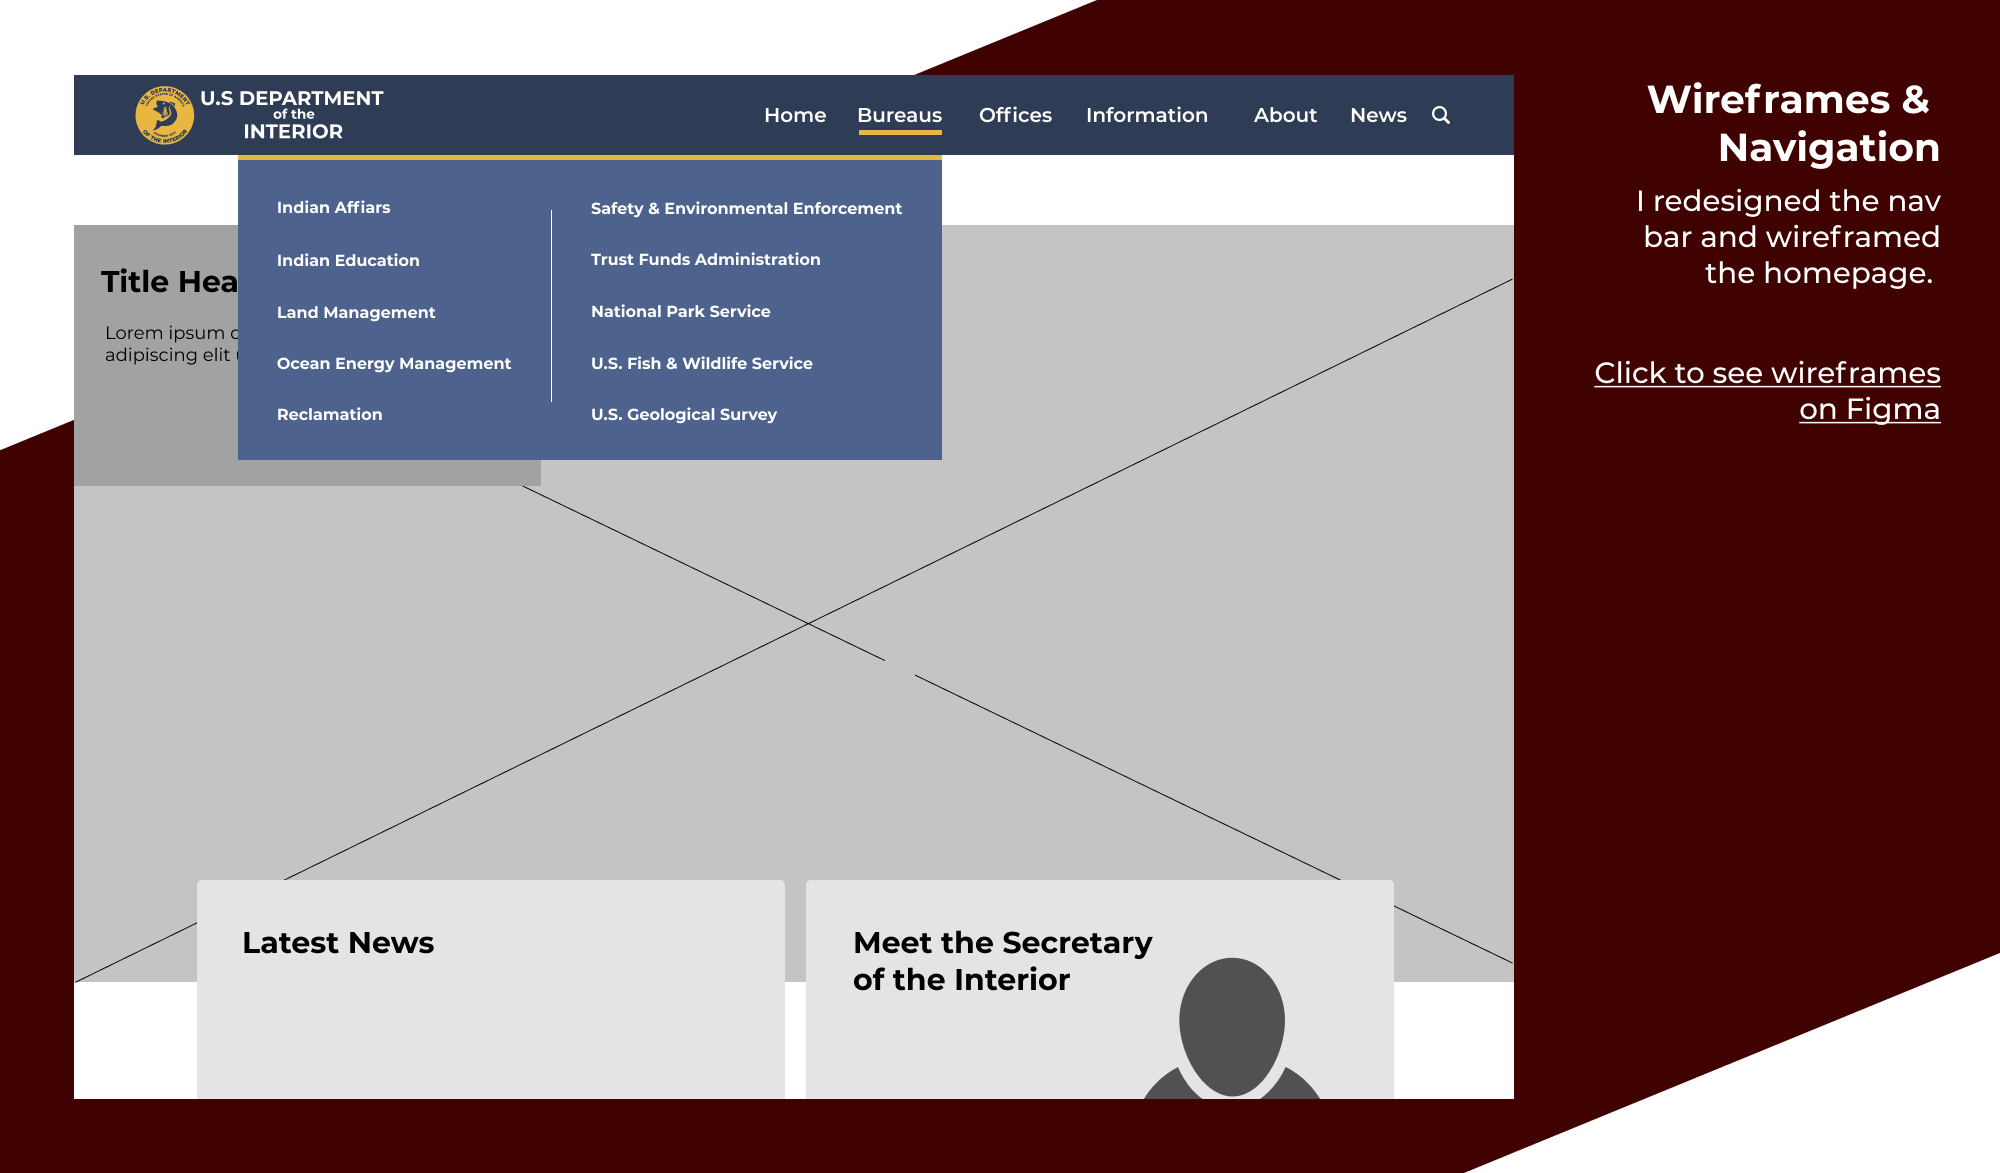Select the Home nav menu item
Viewport: 2000px width, 1173px height.
[796, 115]
